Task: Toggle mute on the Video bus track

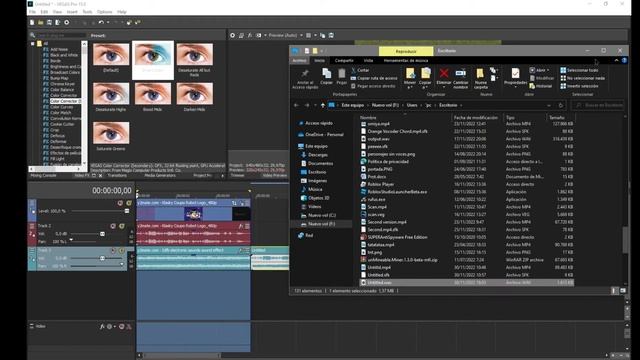Action: (121, 327)
